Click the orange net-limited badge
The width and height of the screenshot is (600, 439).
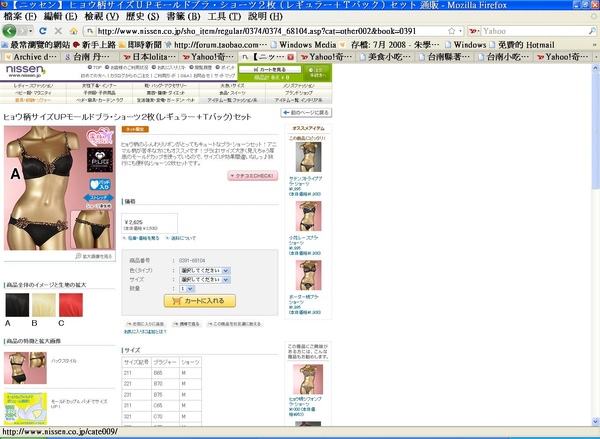[135, 129]
